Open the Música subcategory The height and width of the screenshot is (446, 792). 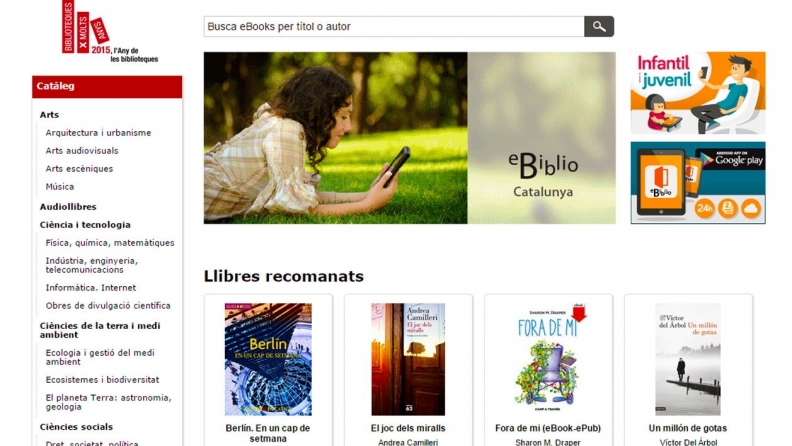coord(60,187)
